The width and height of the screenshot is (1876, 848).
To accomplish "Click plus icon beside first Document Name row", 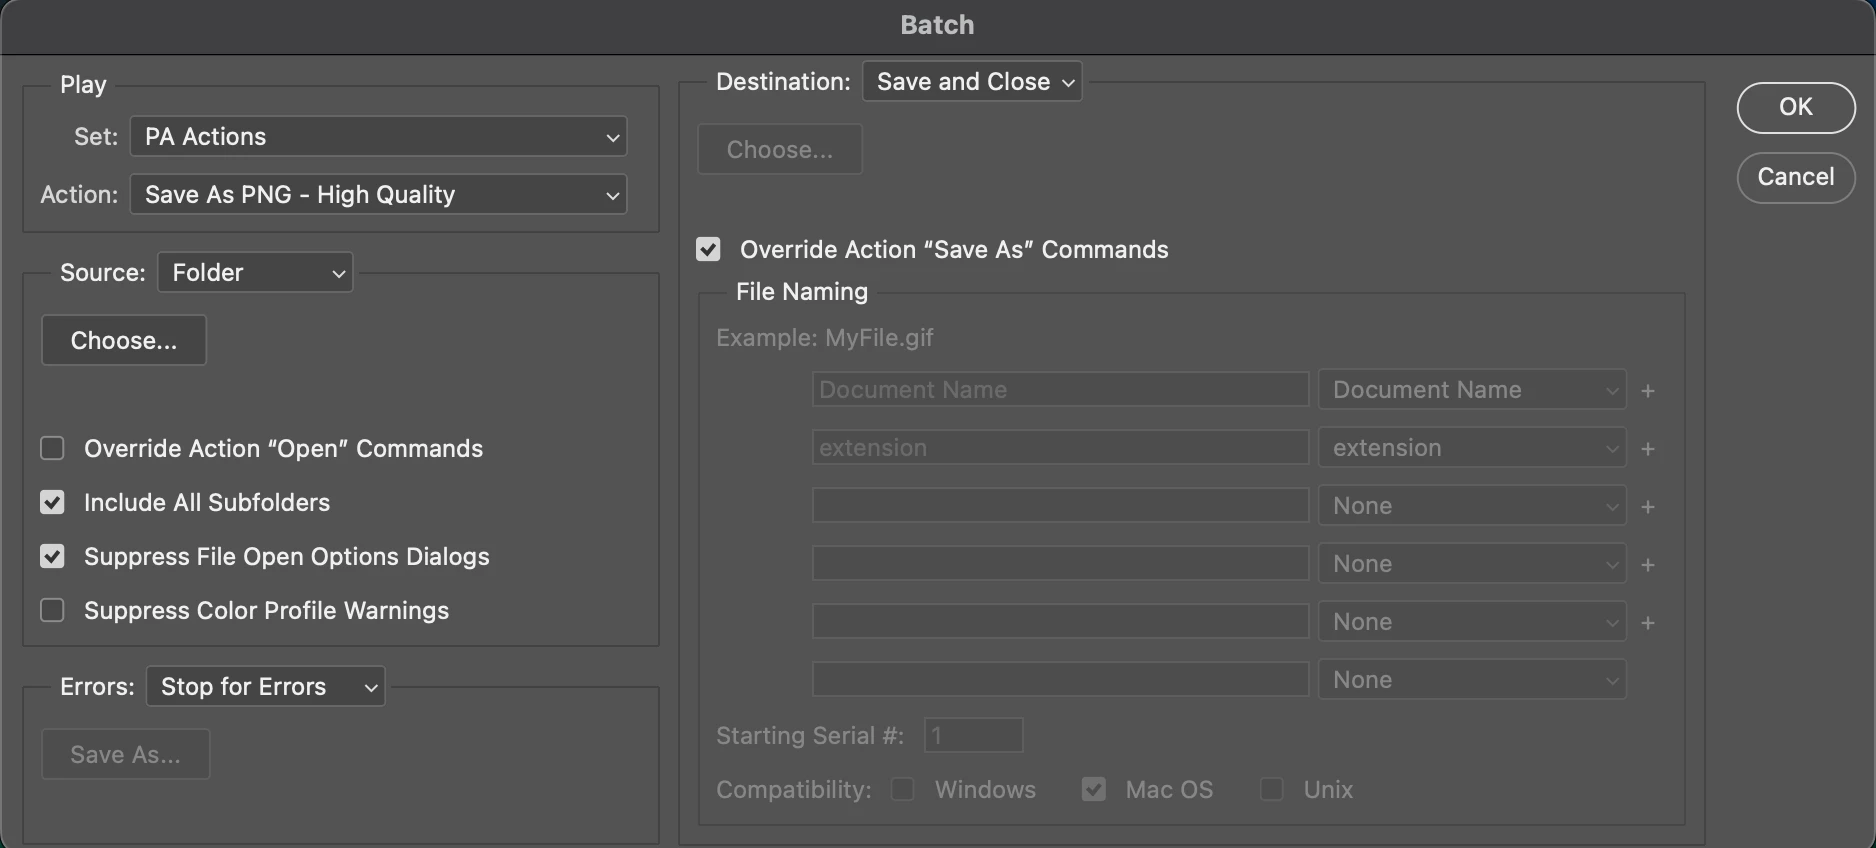I will [x=1648, y=391].
